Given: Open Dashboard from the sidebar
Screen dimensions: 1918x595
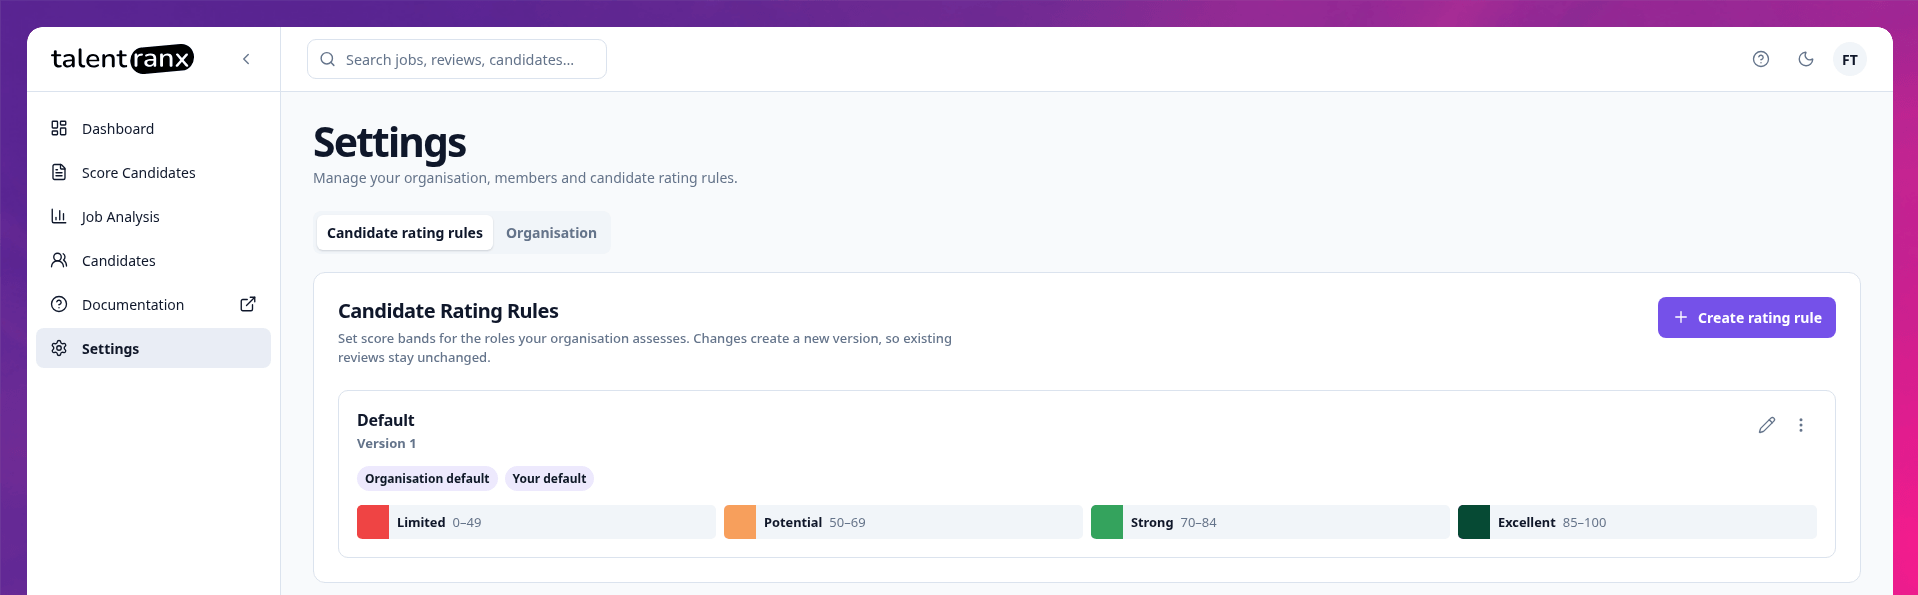Looking at the screenshot, I should [x=153, y=128].
